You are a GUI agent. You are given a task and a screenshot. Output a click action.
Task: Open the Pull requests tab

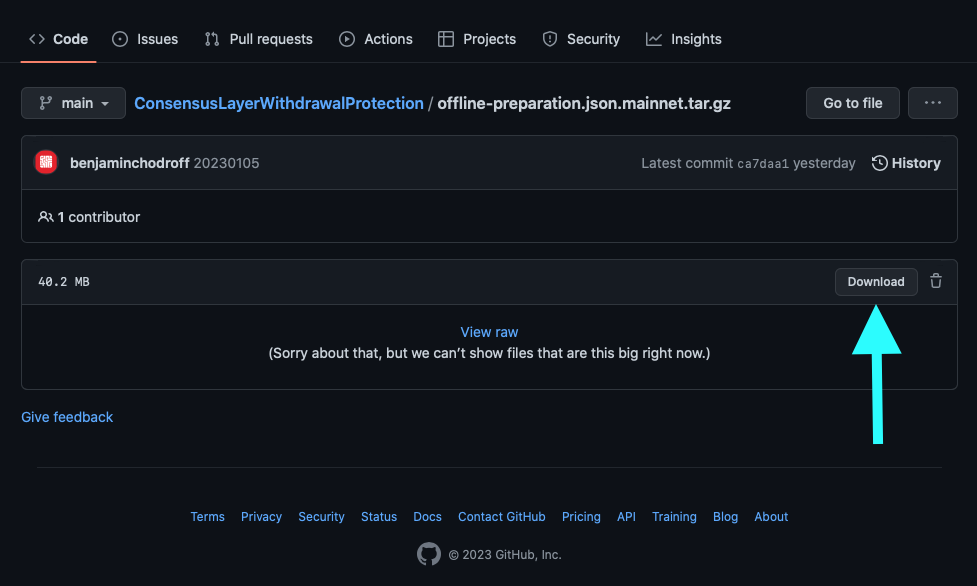pyautogui.click(x=259, y=39)
